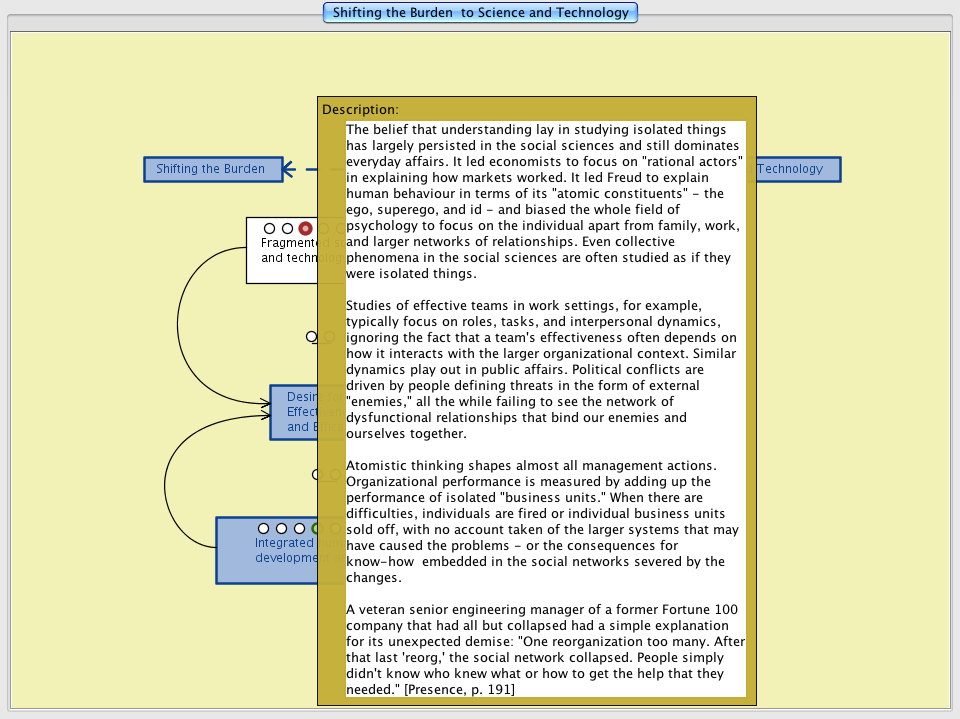Click the Integrated development node label

coord(283,551)
